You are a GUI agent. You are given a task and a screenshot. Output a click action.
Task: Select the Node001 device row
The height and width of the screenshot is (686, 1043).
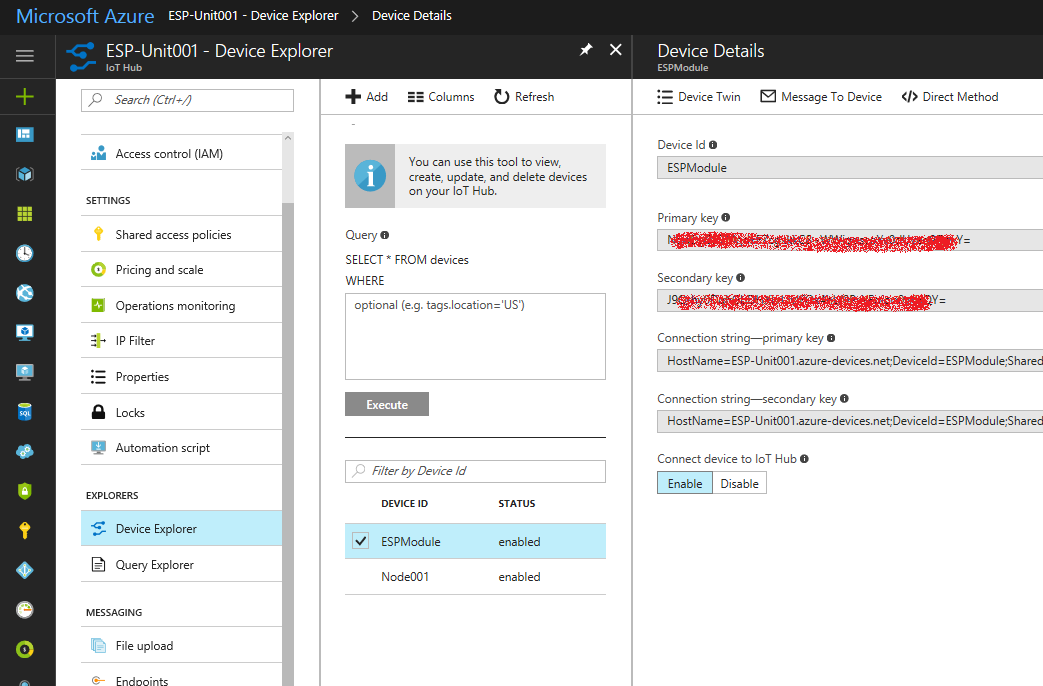(x=475, y=577)
